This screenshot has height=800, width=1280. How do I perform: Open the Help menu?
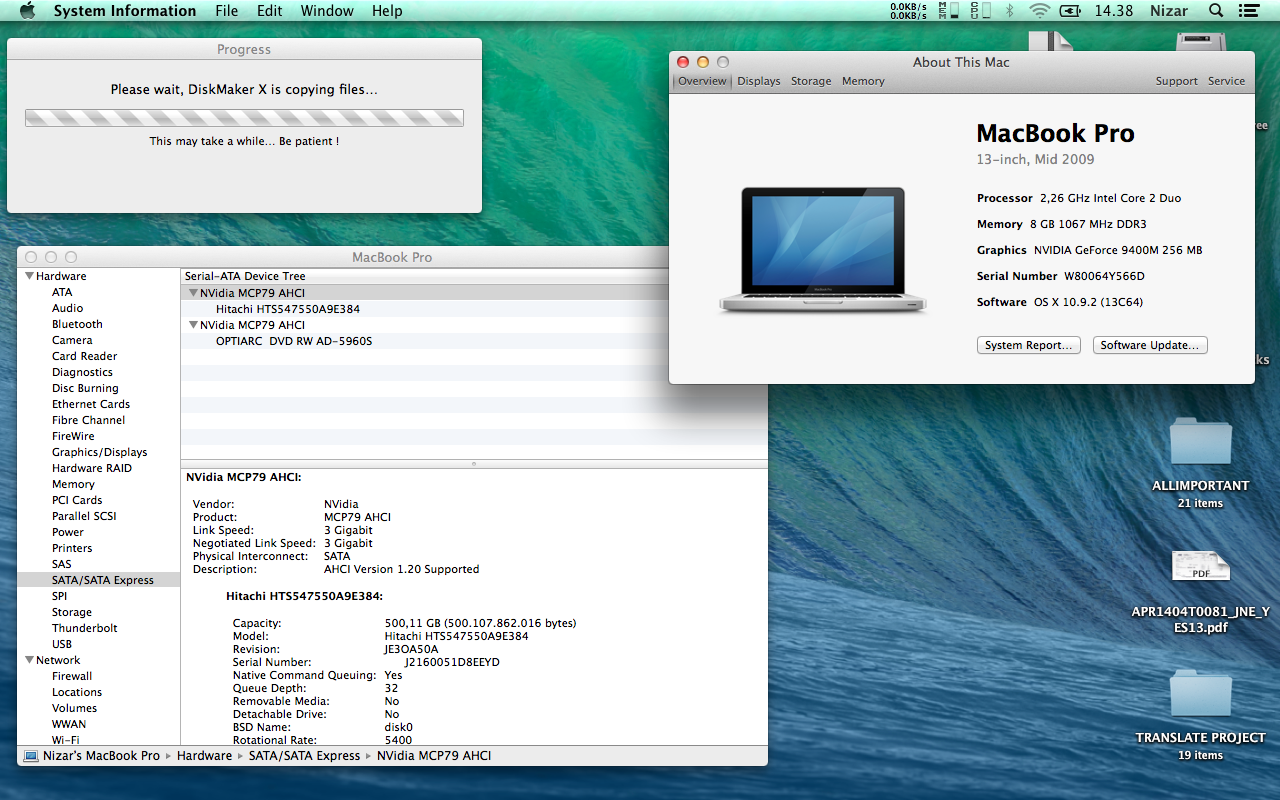[387, 11]
